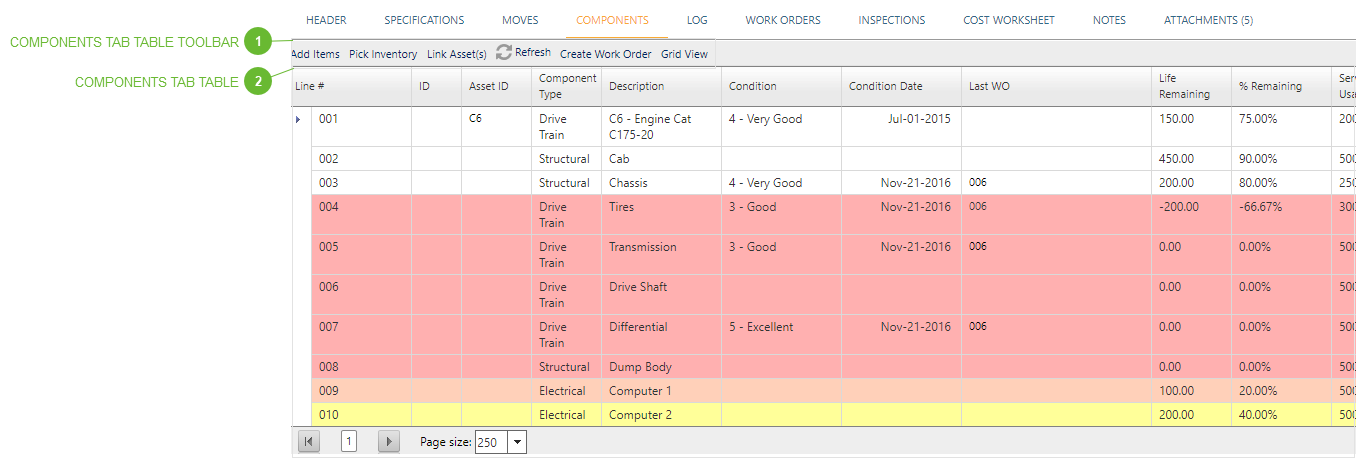Select the MOVES tab

point(520,20)
